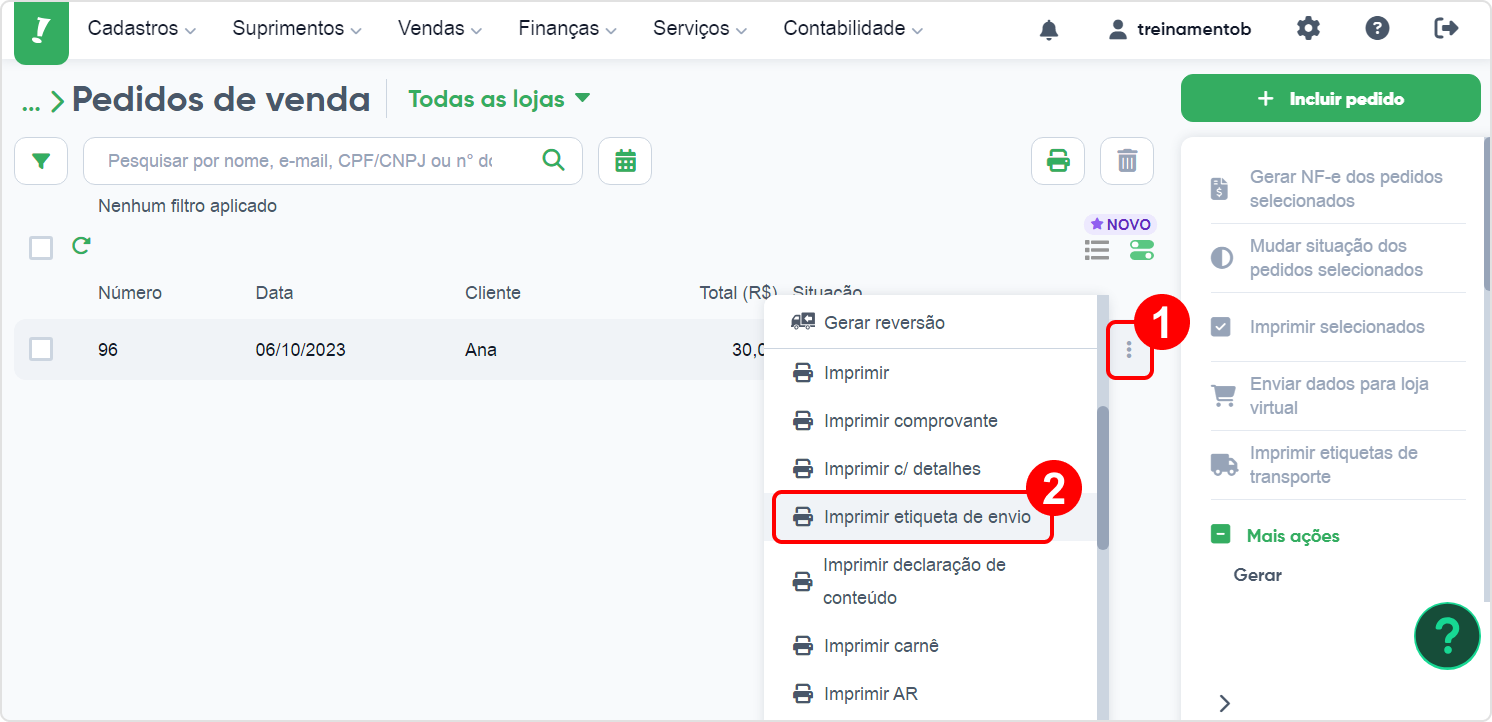Open the Serviços menu dropdown

(x=700, y=29)
